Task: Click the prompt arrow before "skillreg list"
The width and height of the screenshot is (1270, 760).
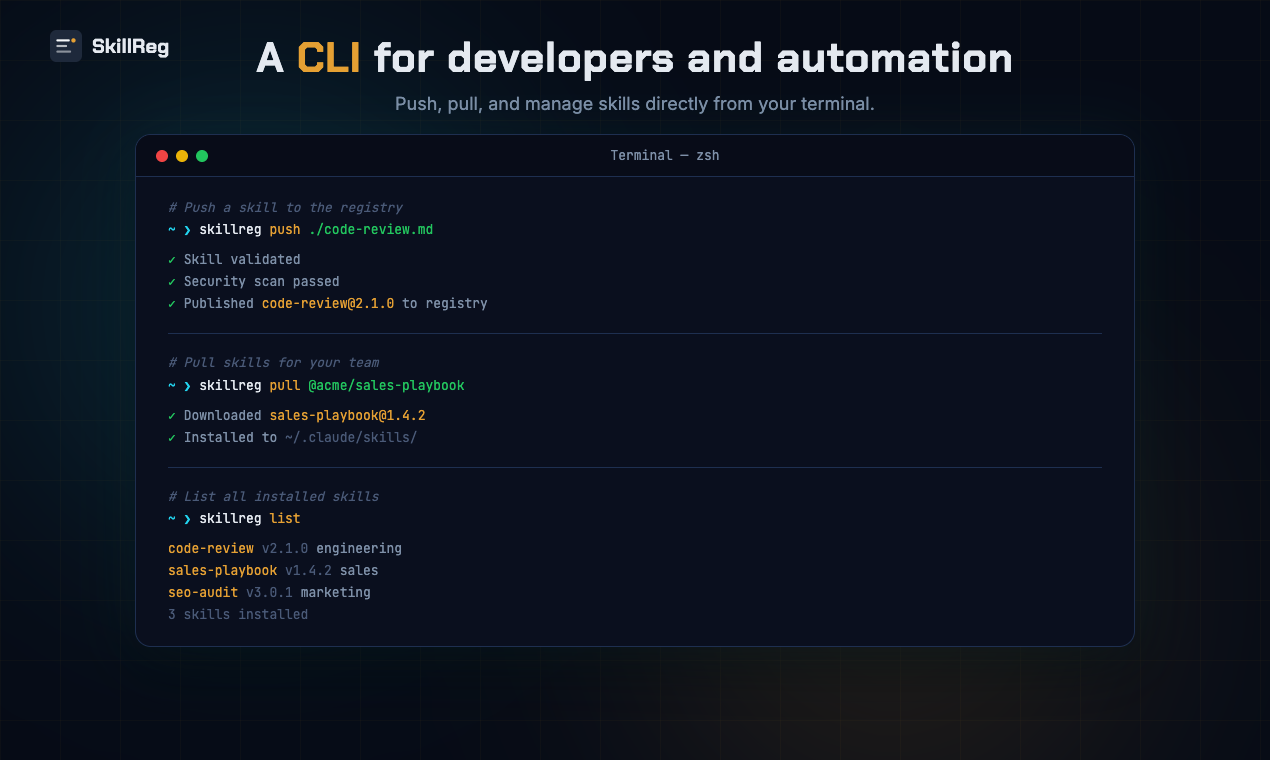Action: point(187,519)
